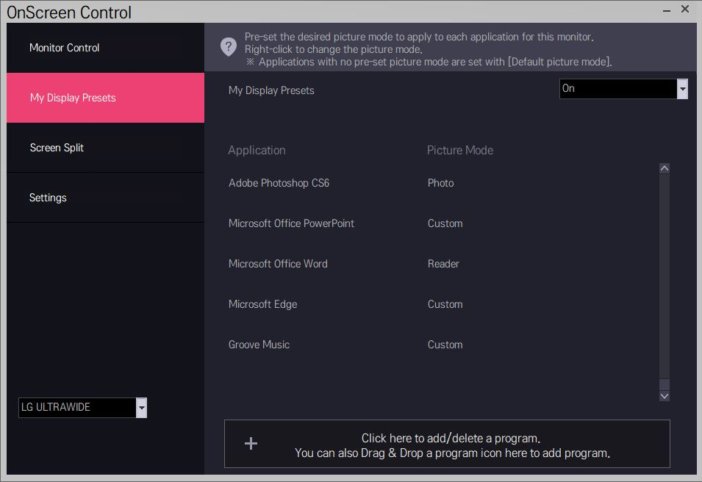Click the plus icon to add program

point(251,444)
